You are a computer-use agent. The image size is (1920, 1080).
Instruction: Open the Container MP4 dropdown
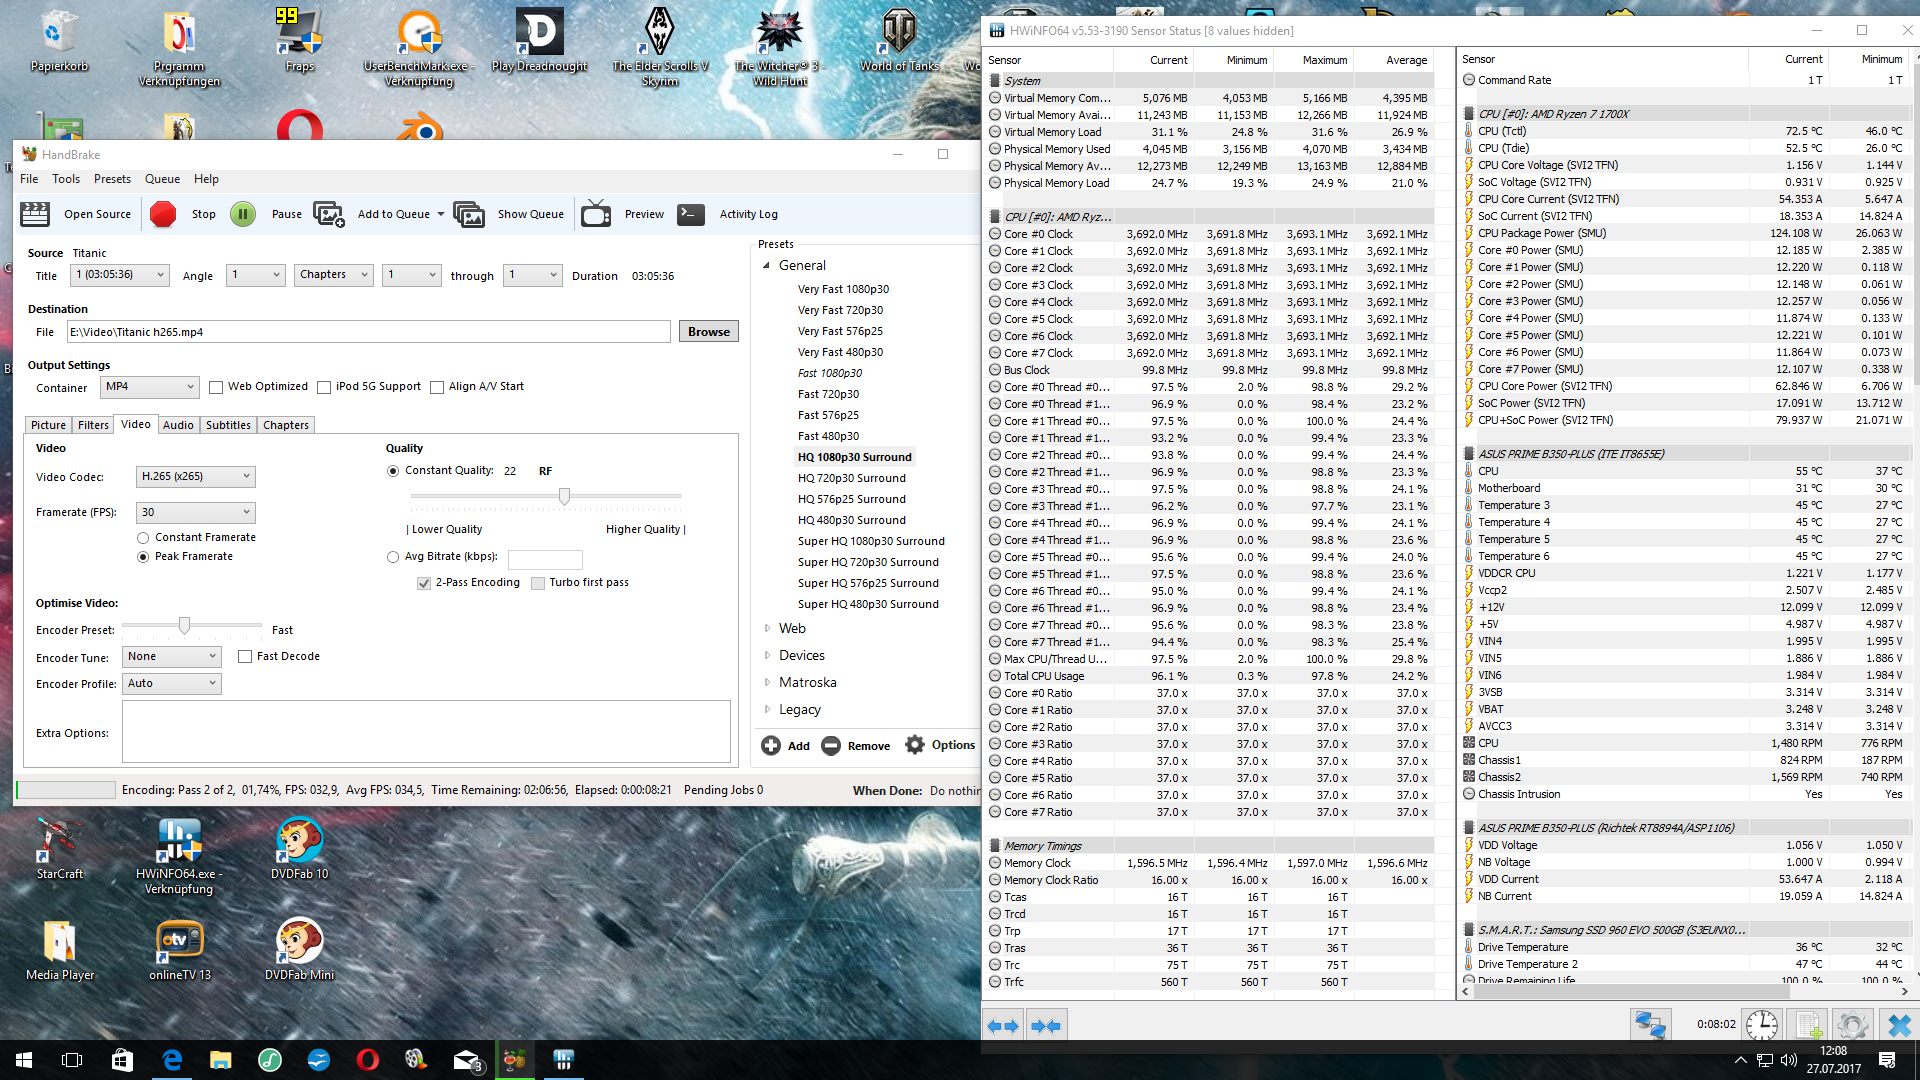[x=149, y=387]
